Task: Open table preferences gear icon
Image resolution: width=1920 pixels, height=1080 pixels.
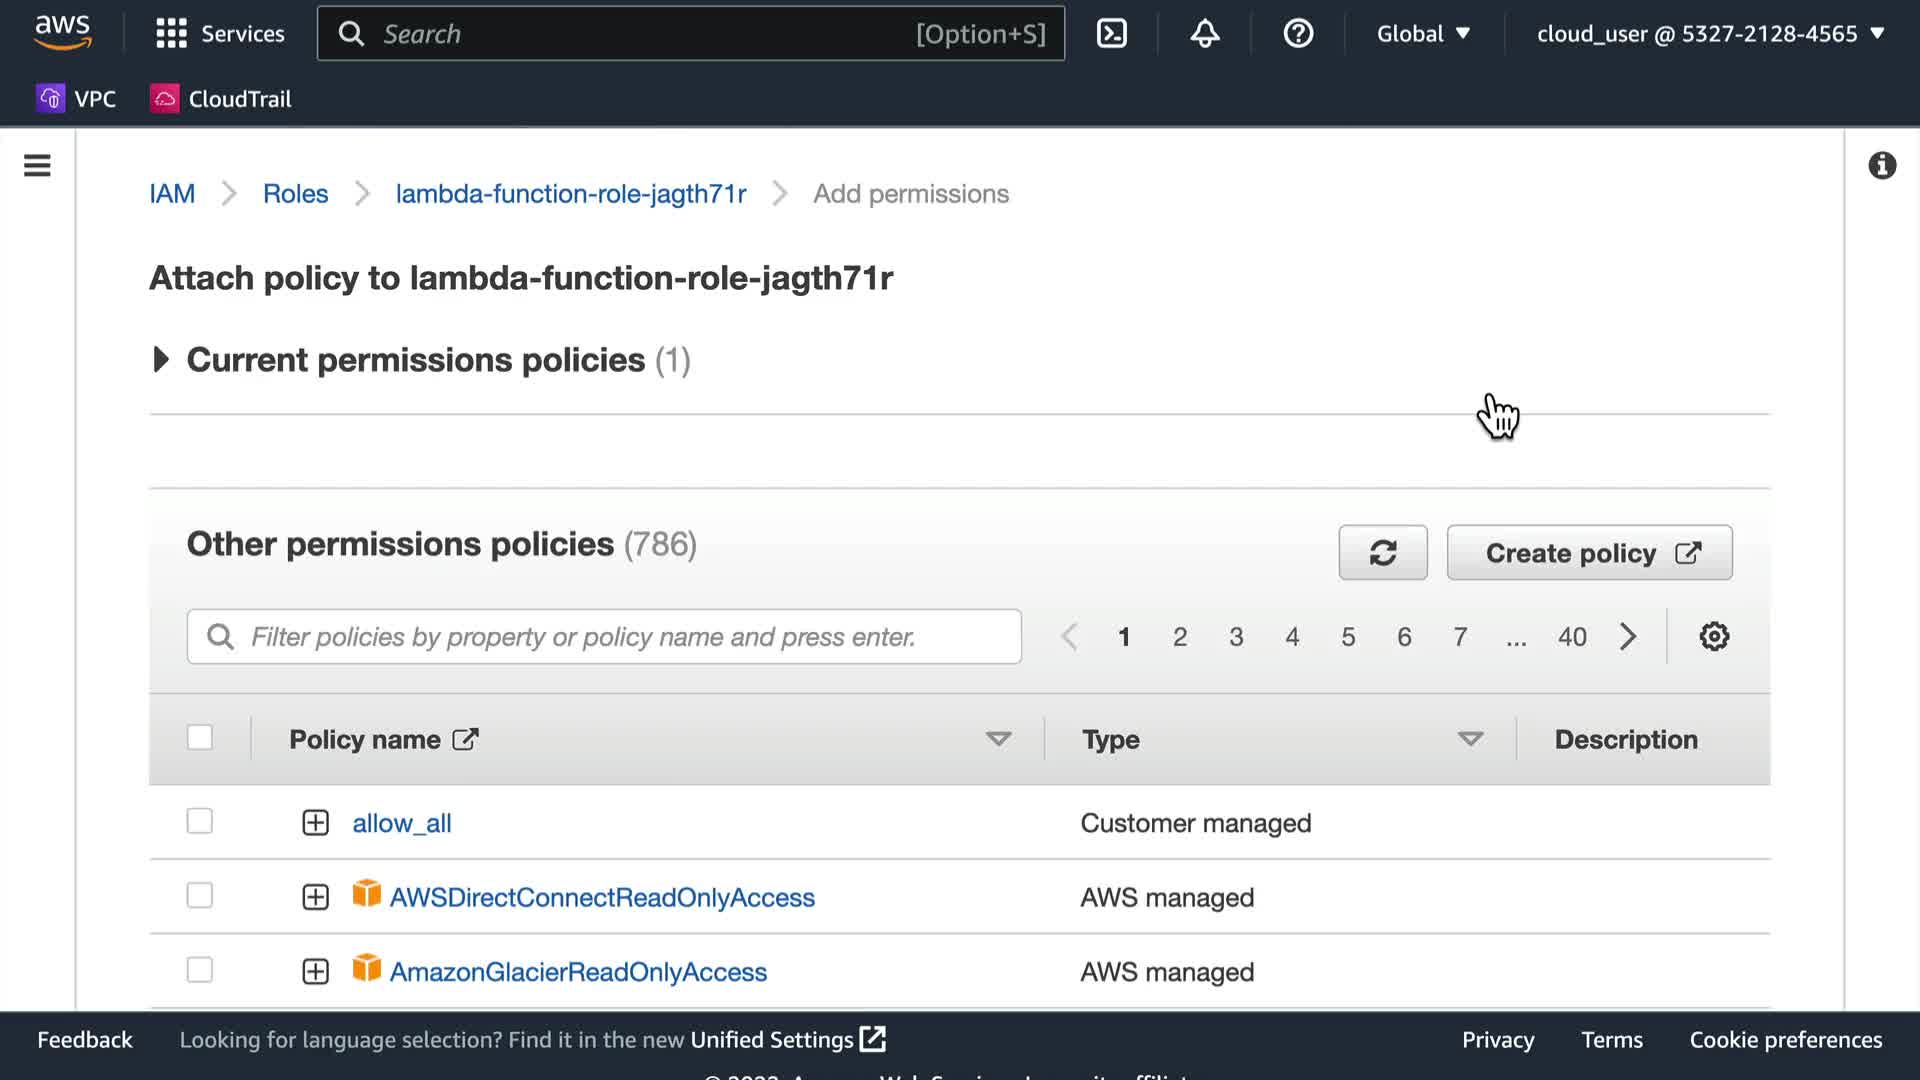Action: (1713, 636)
